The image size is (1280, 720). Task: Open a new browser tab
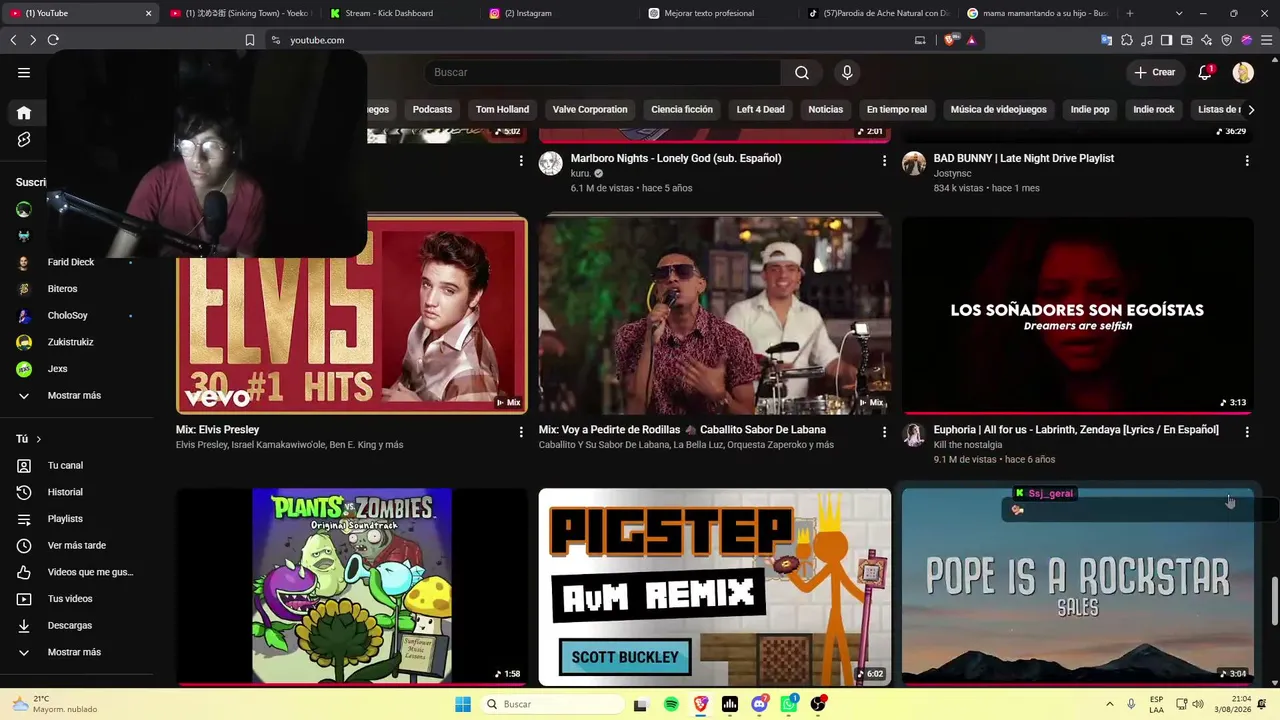1130,13
